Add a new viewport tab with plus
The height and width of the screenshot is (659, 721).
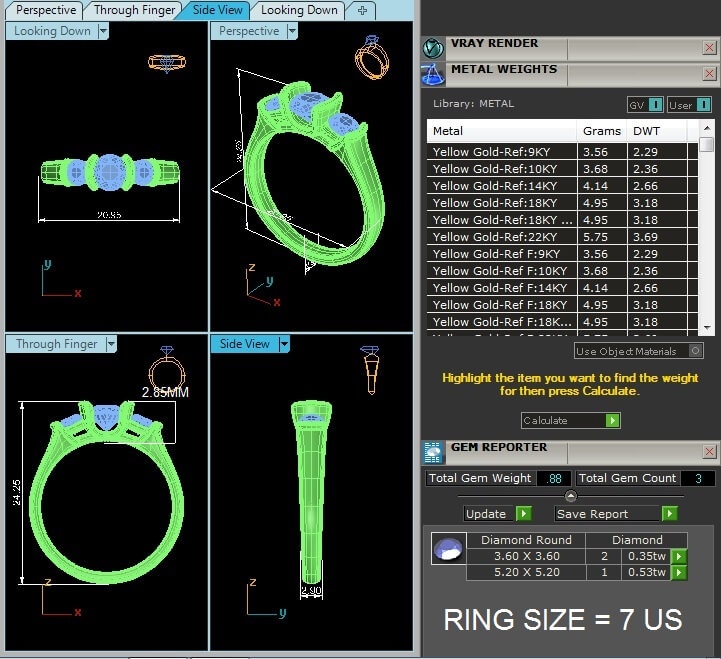click(x=362, y=10)
